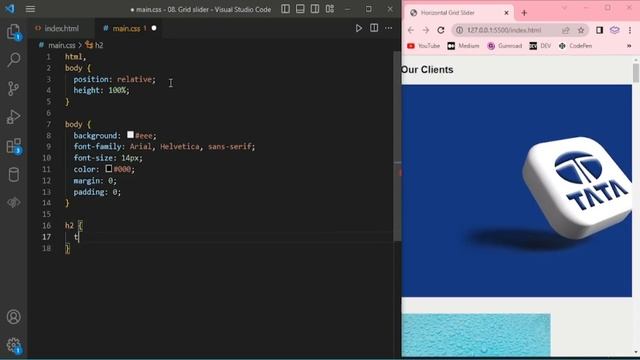Split the editor to the right

point(374,28)
